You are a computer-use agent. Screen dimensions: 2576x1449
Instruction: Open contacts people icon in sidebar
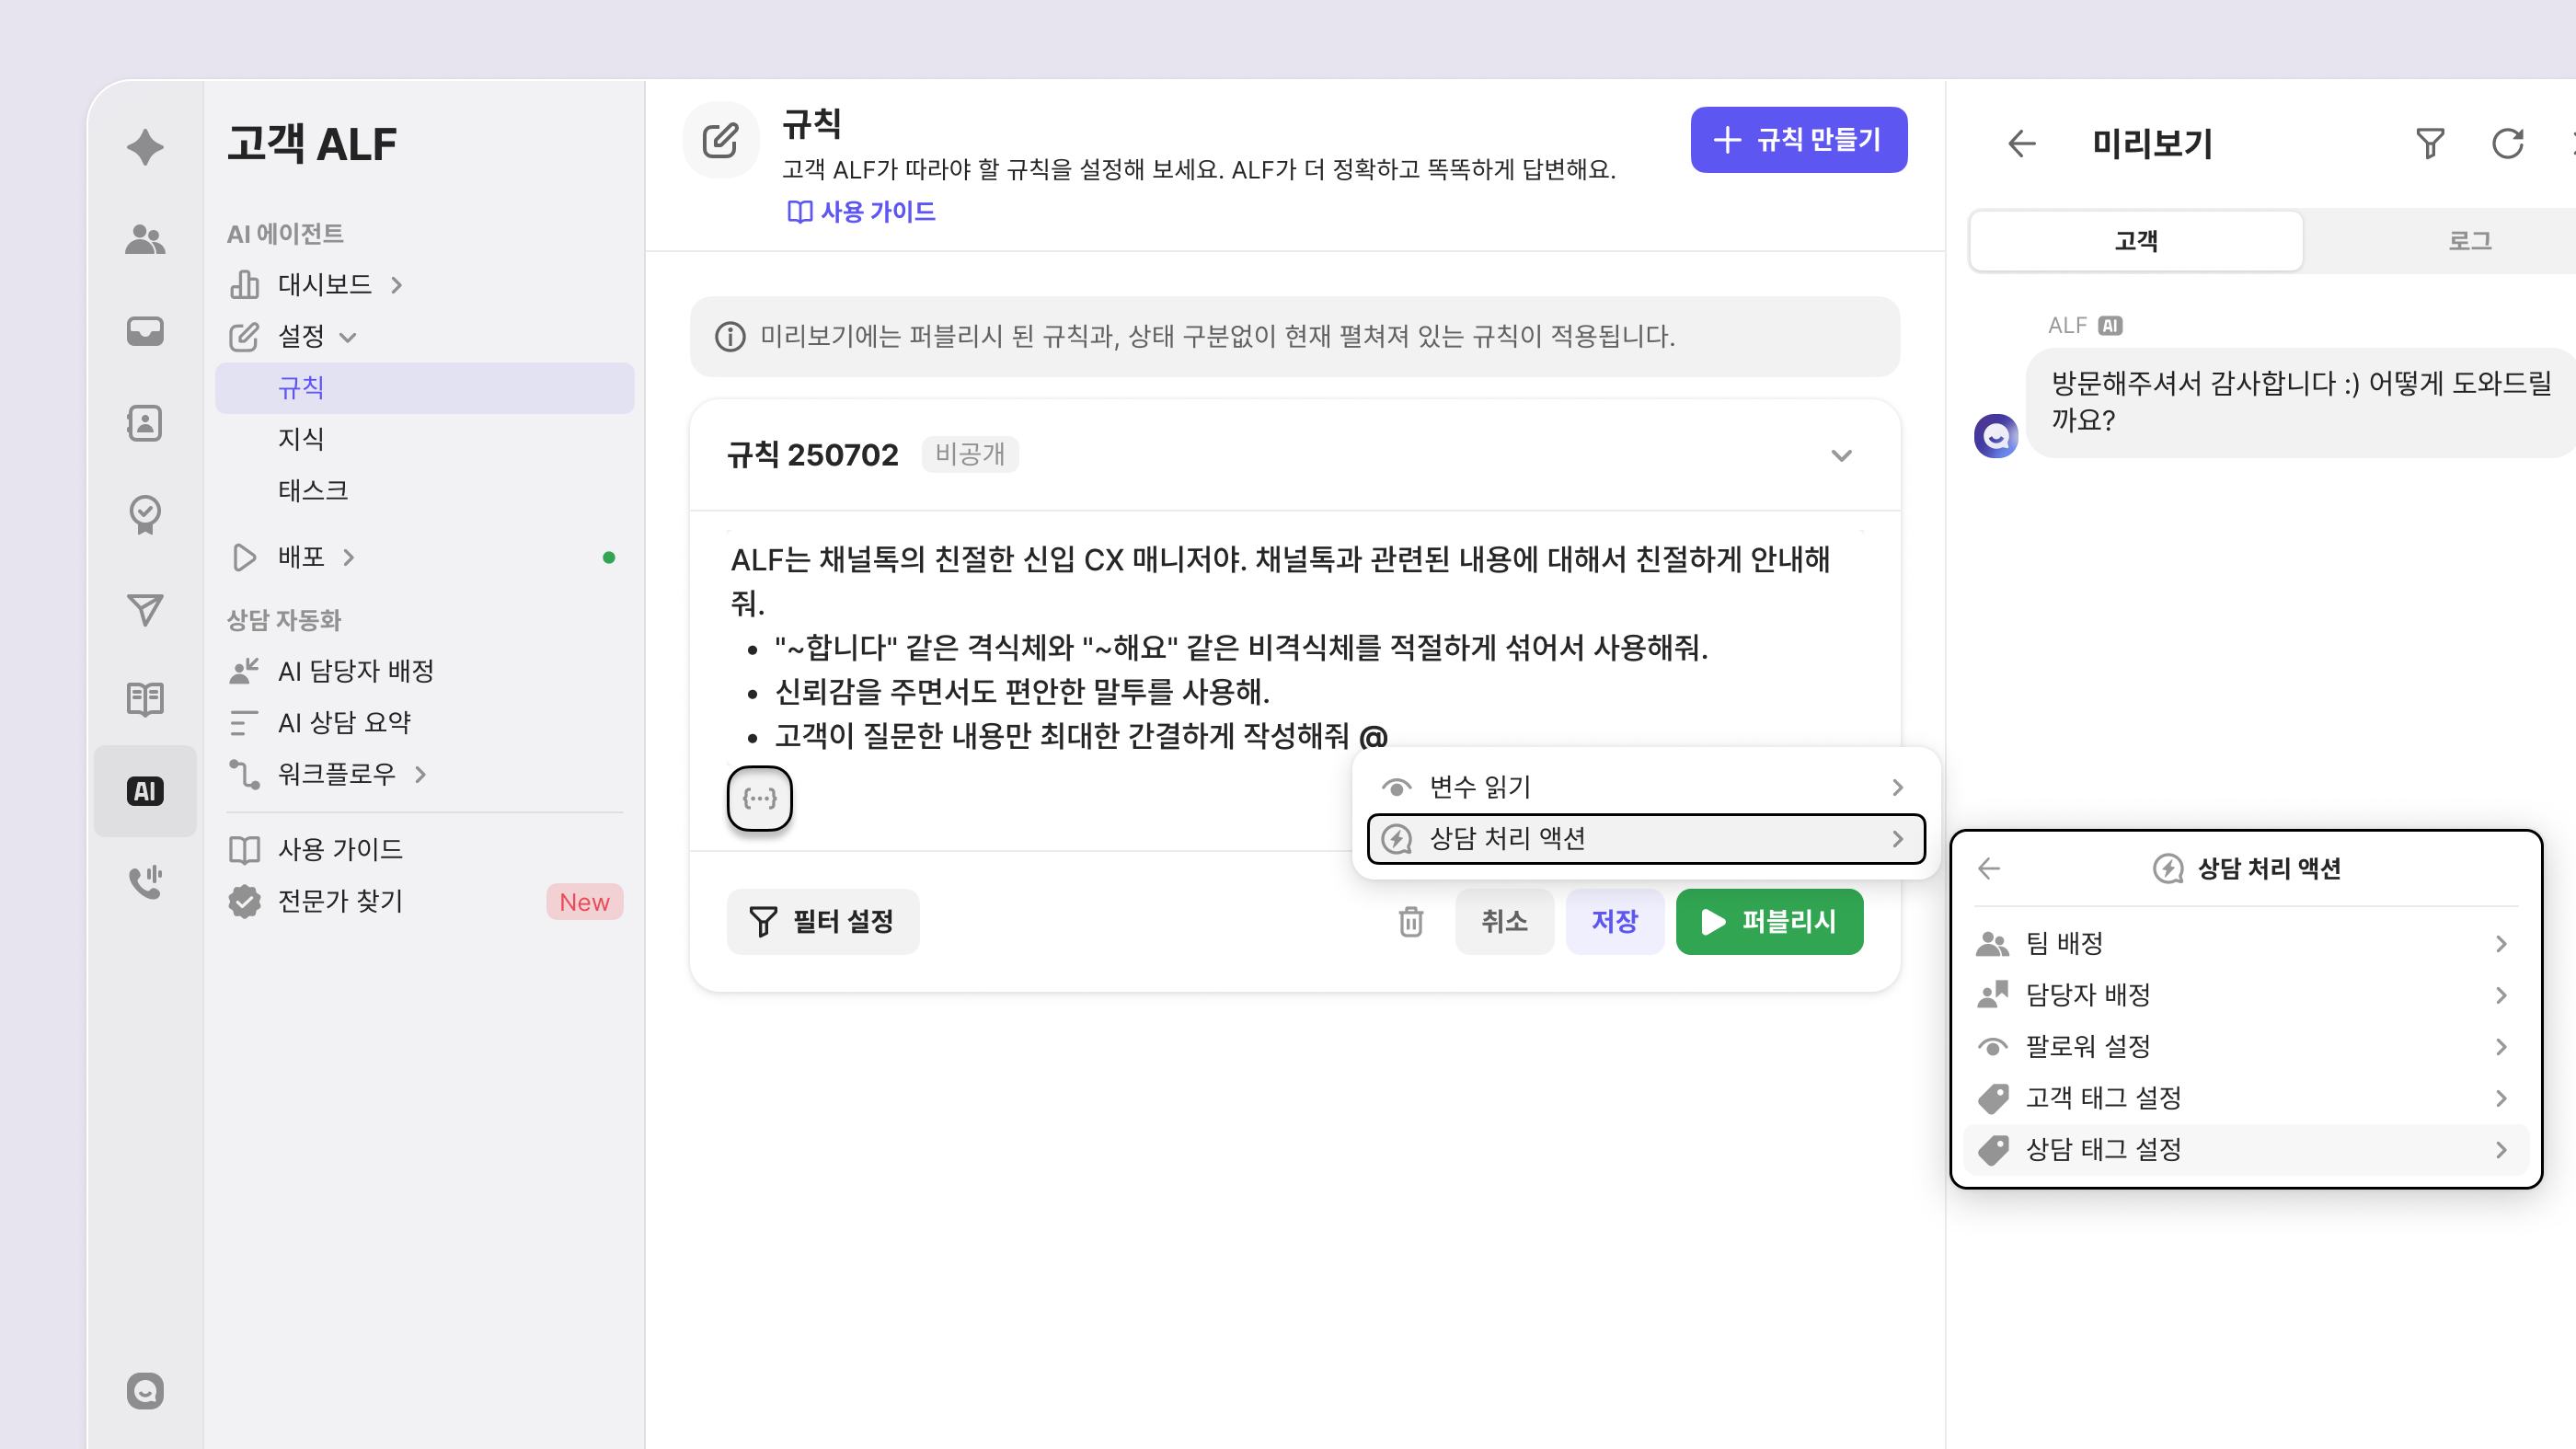(145, 239)
